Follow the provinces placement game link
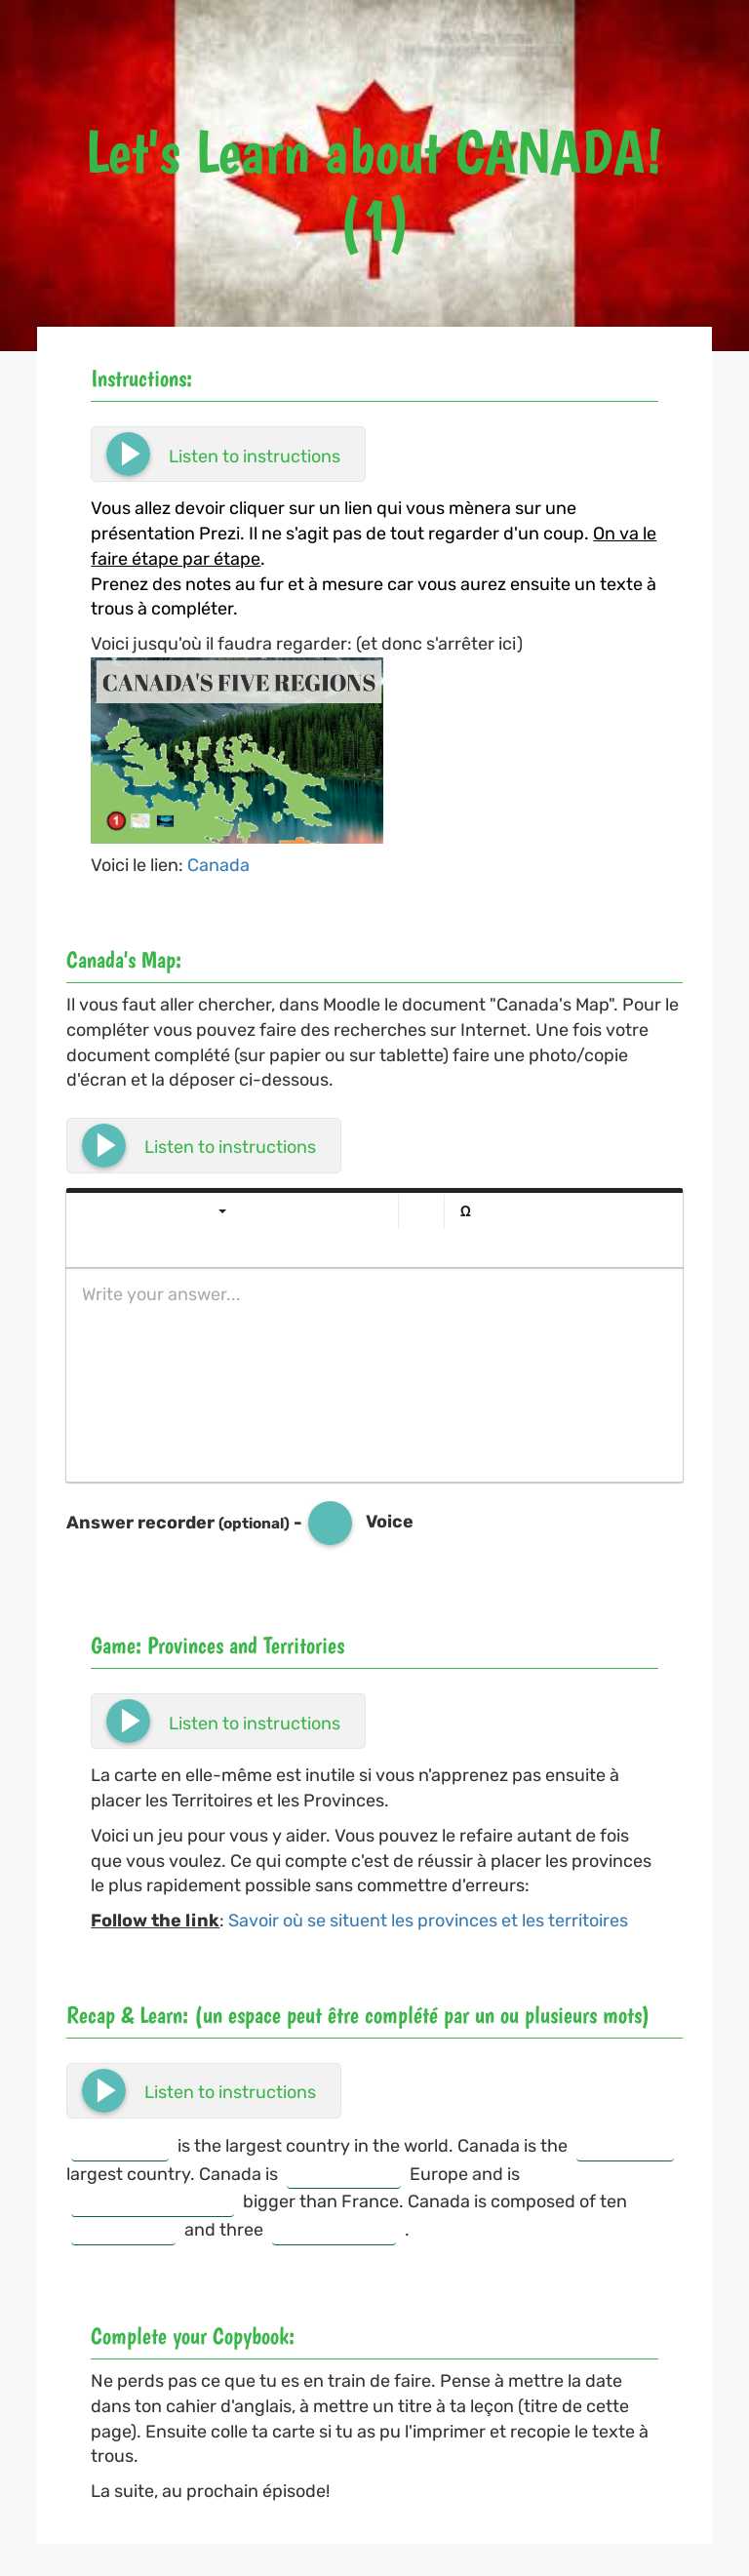The image size is (749, 2576). [x=428, y=1920]
